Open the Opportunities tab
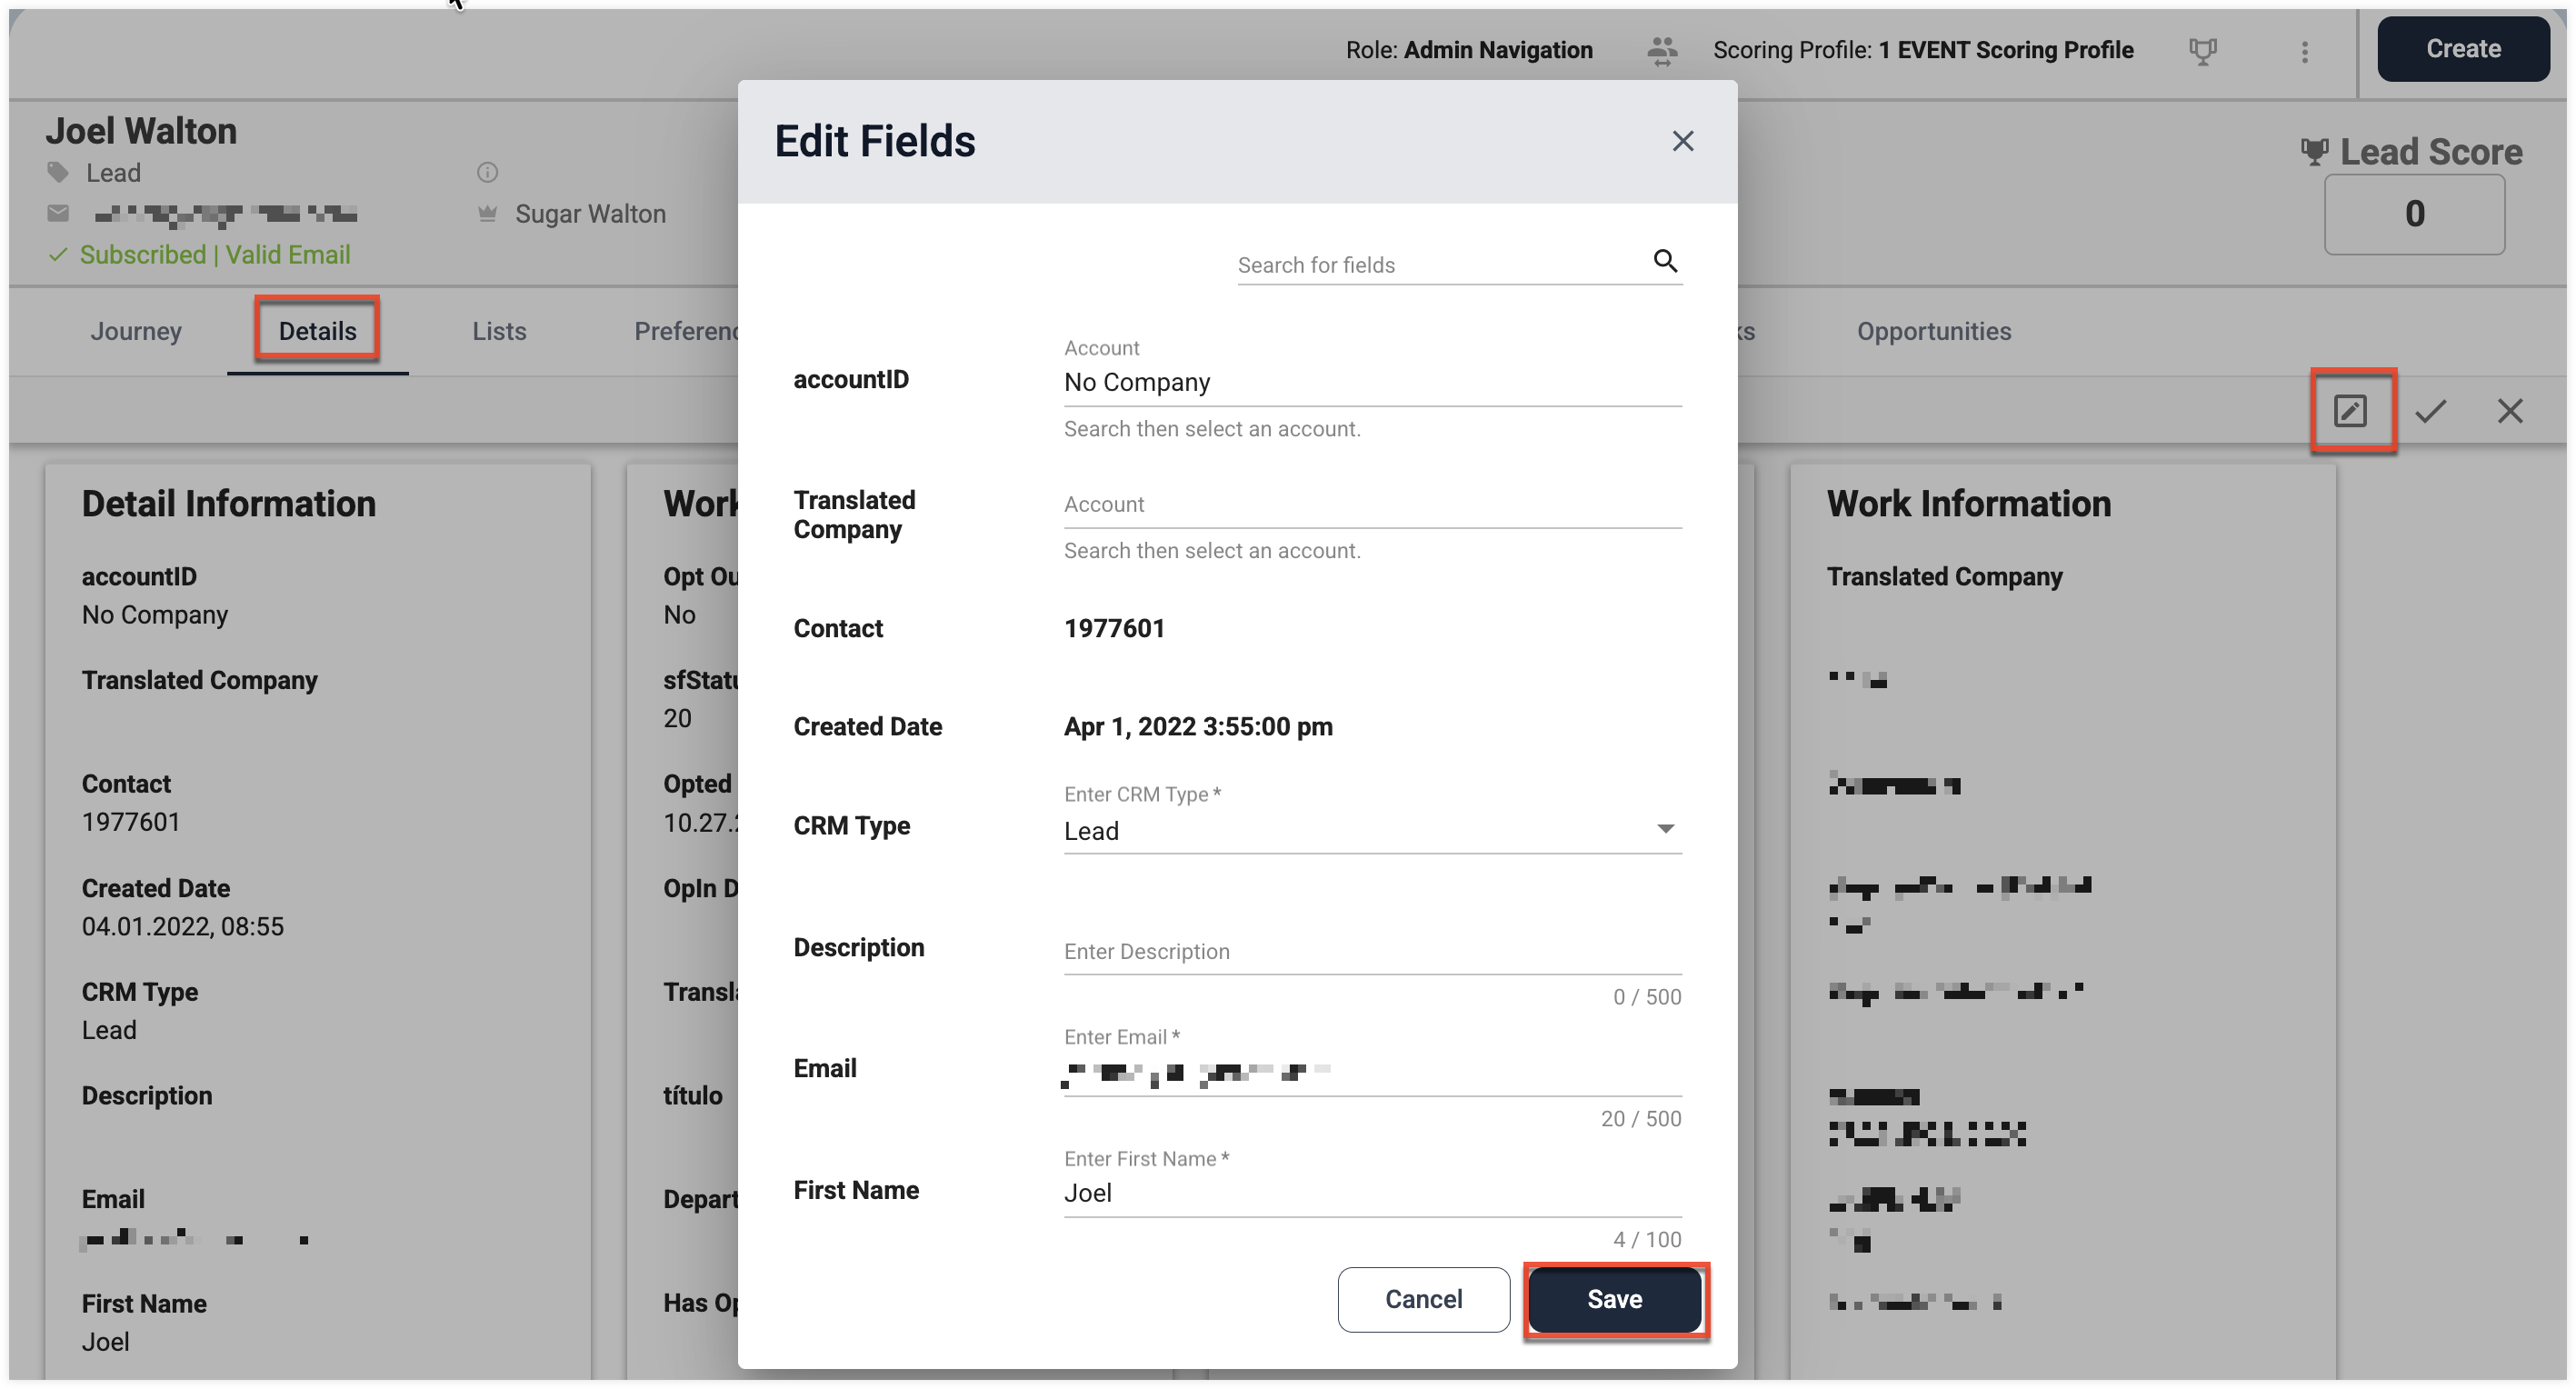The image size is (2576, 1389). point(1934,331)
